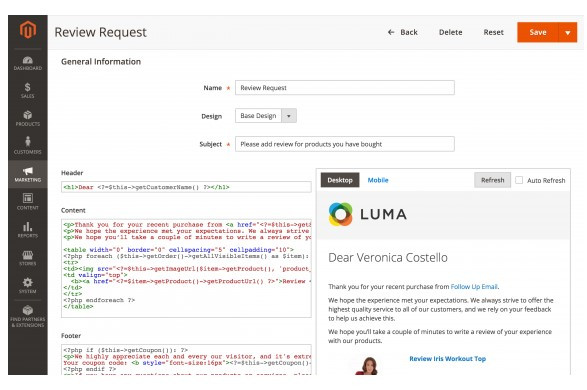Click the General Information heading
The height and width of the screenshot is (390, 587).
pyautogui.click(x=101, y=61)
